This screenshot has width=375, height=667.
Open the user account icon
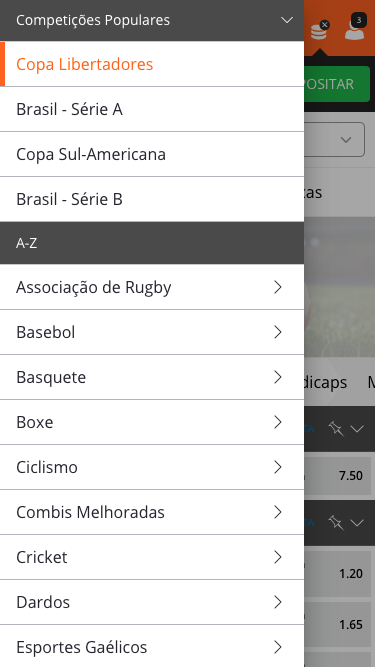point(355,27)
